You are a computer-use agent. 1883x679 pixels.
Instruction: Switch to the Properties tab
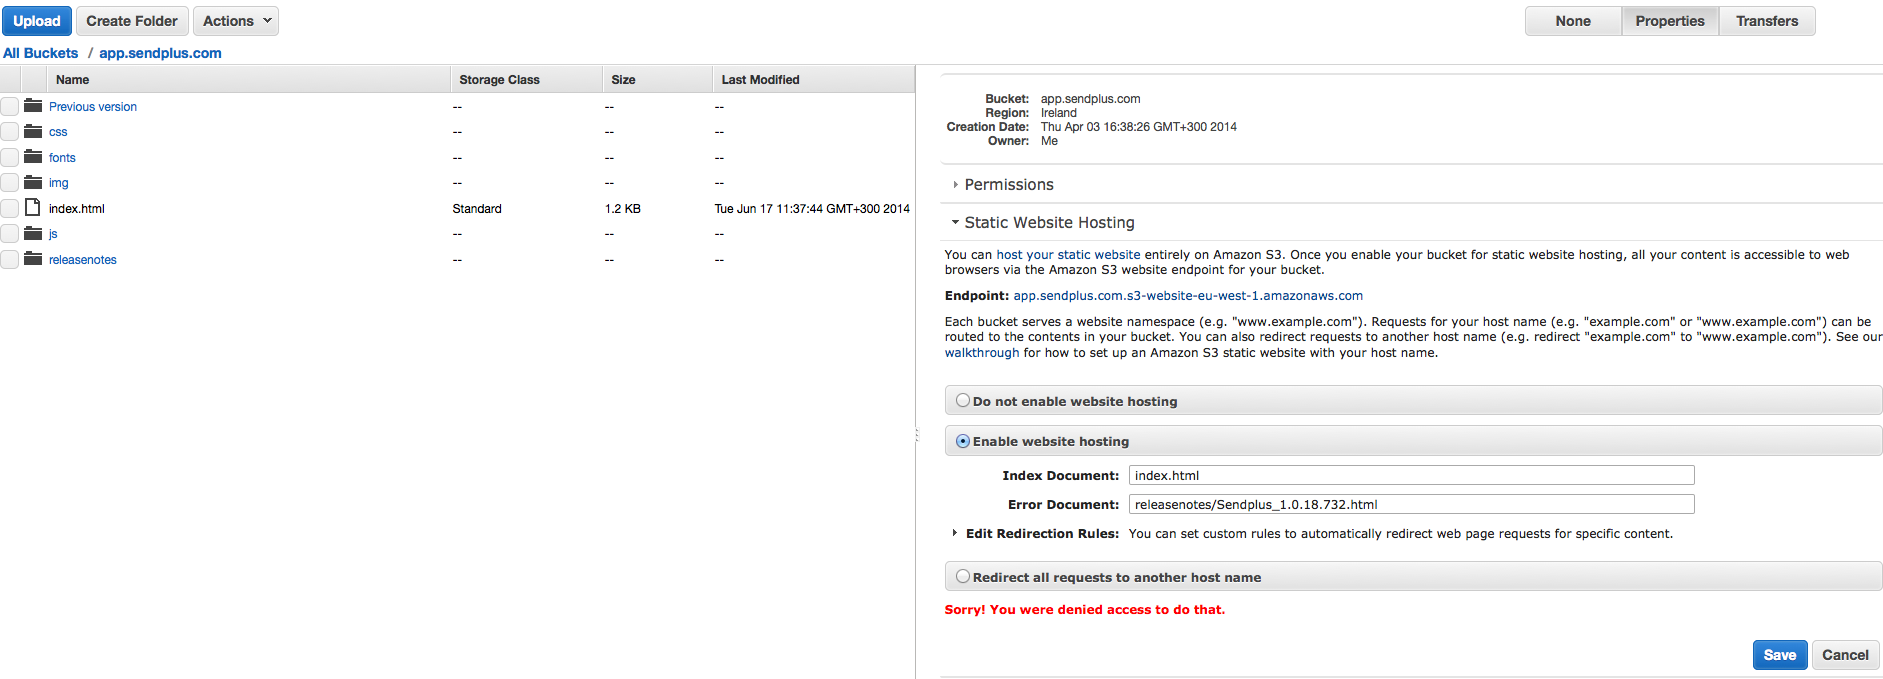point(1670,21)
